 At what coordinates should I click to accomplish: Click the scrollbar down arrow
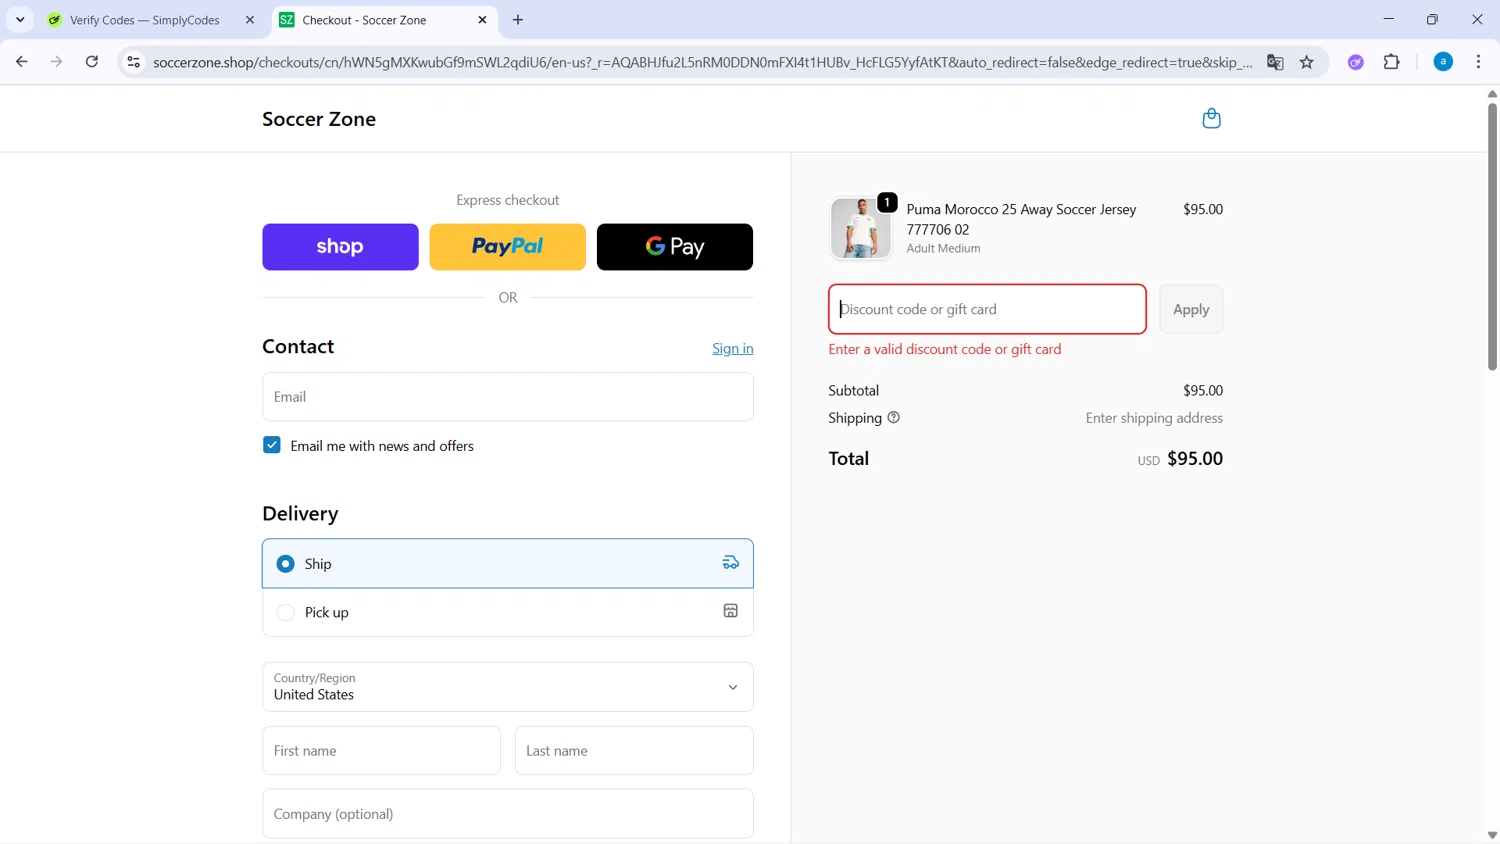click(x=1492, y=835)
